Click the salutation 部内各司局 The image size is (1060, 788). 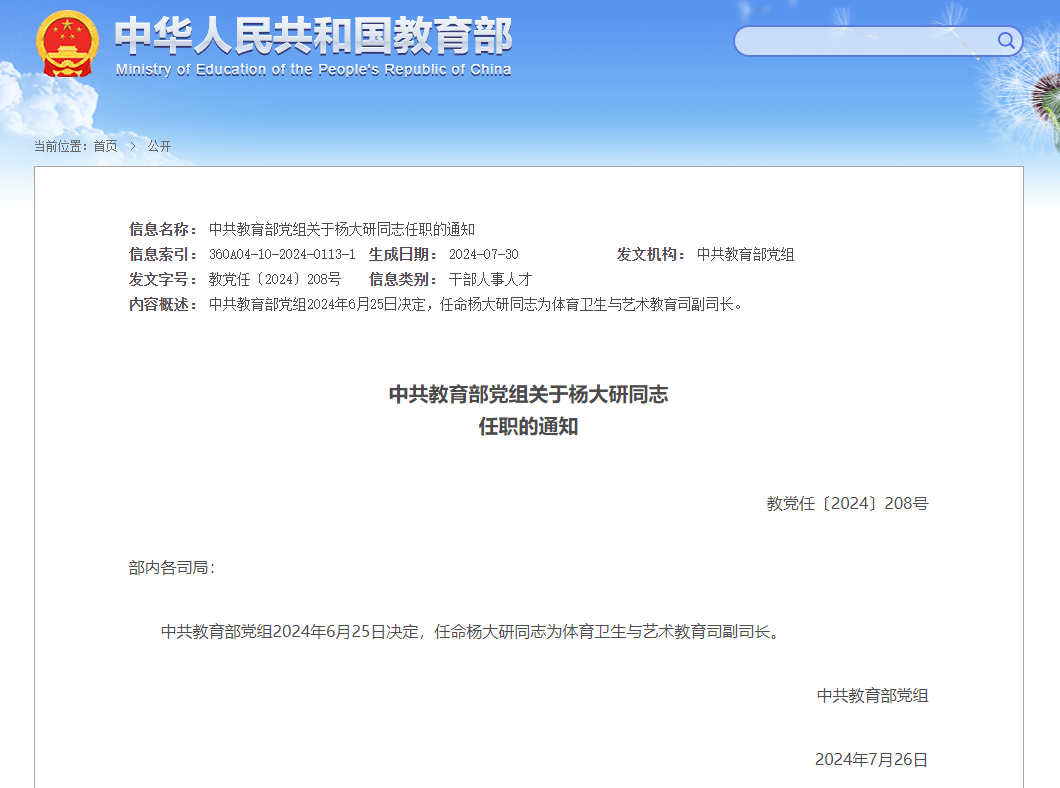coord(171,568)
